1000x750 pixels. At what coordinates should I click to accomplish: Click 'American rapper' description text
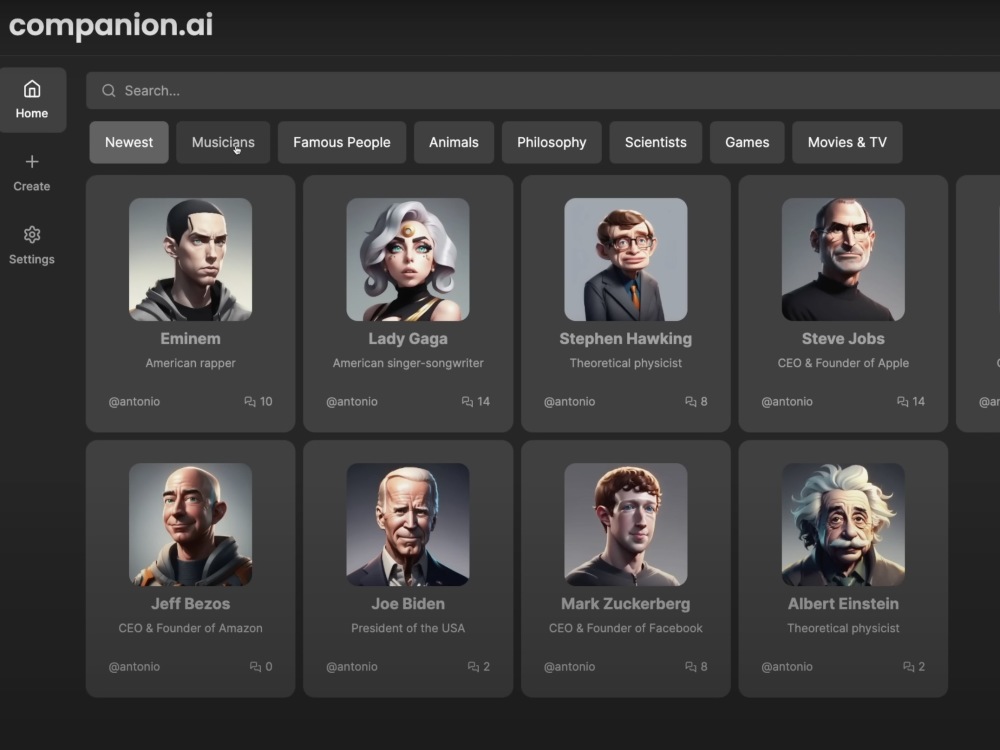pyautogui.click(x=191, y=363)
